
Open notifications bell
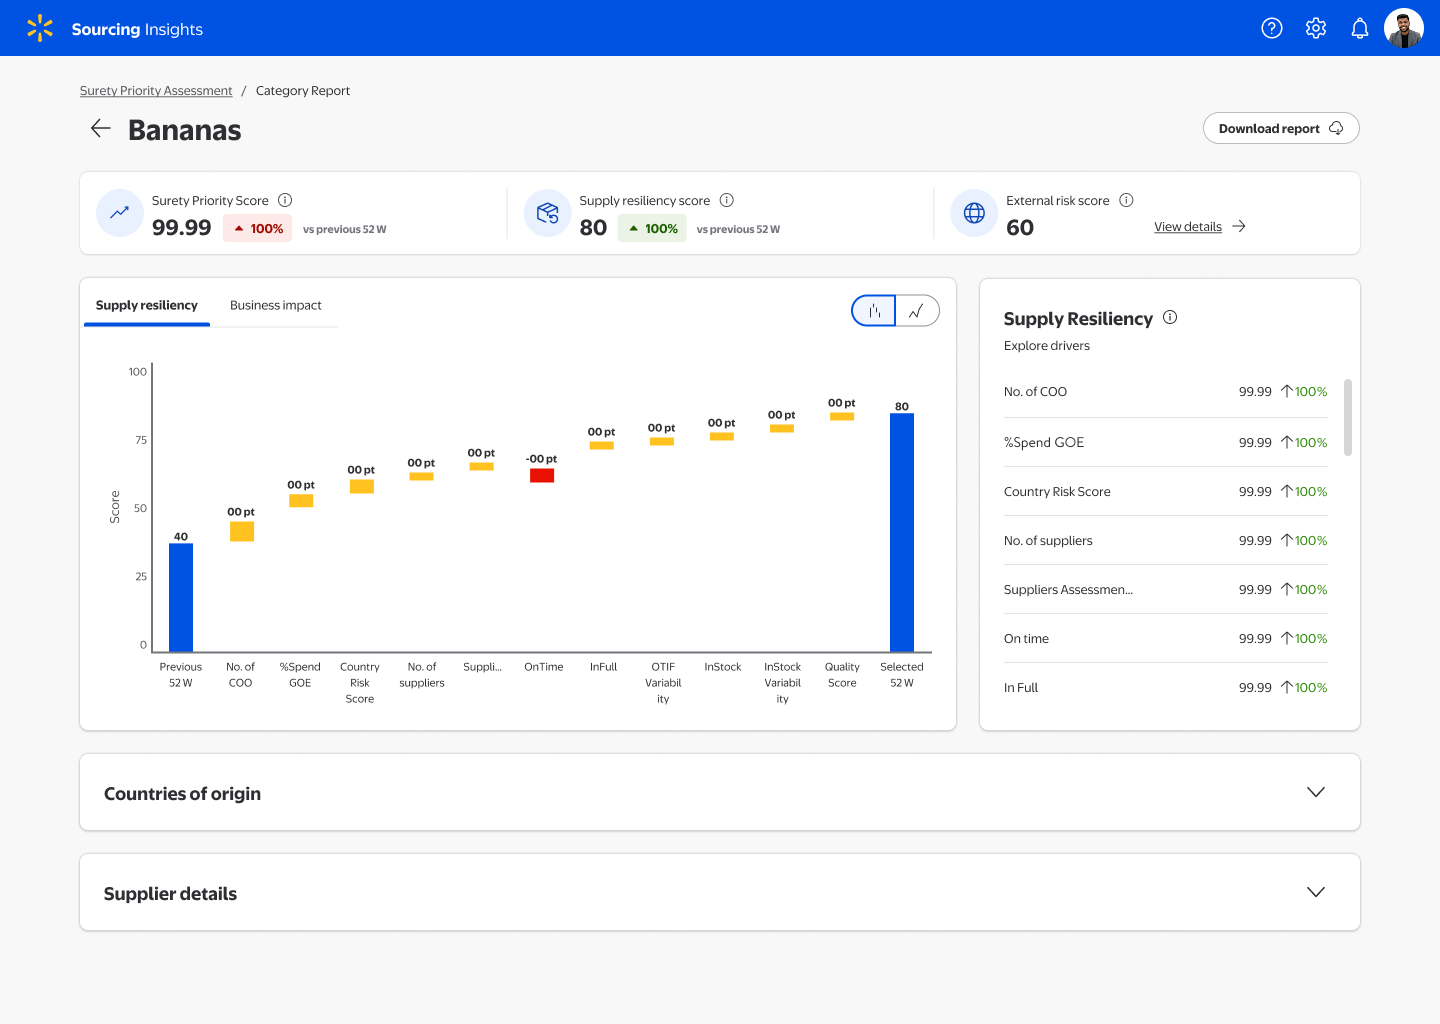click(x=1359, y=28)
